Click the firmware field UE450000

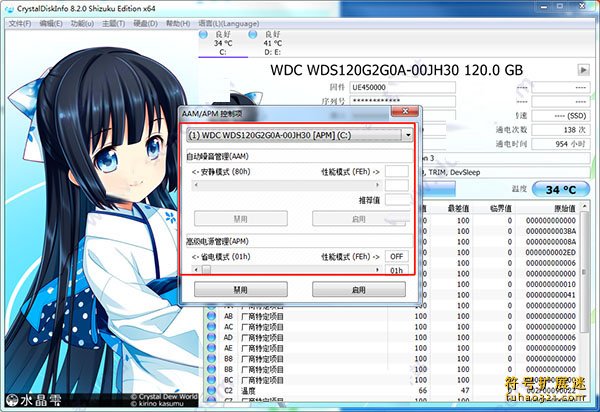(x=402, y=87)
